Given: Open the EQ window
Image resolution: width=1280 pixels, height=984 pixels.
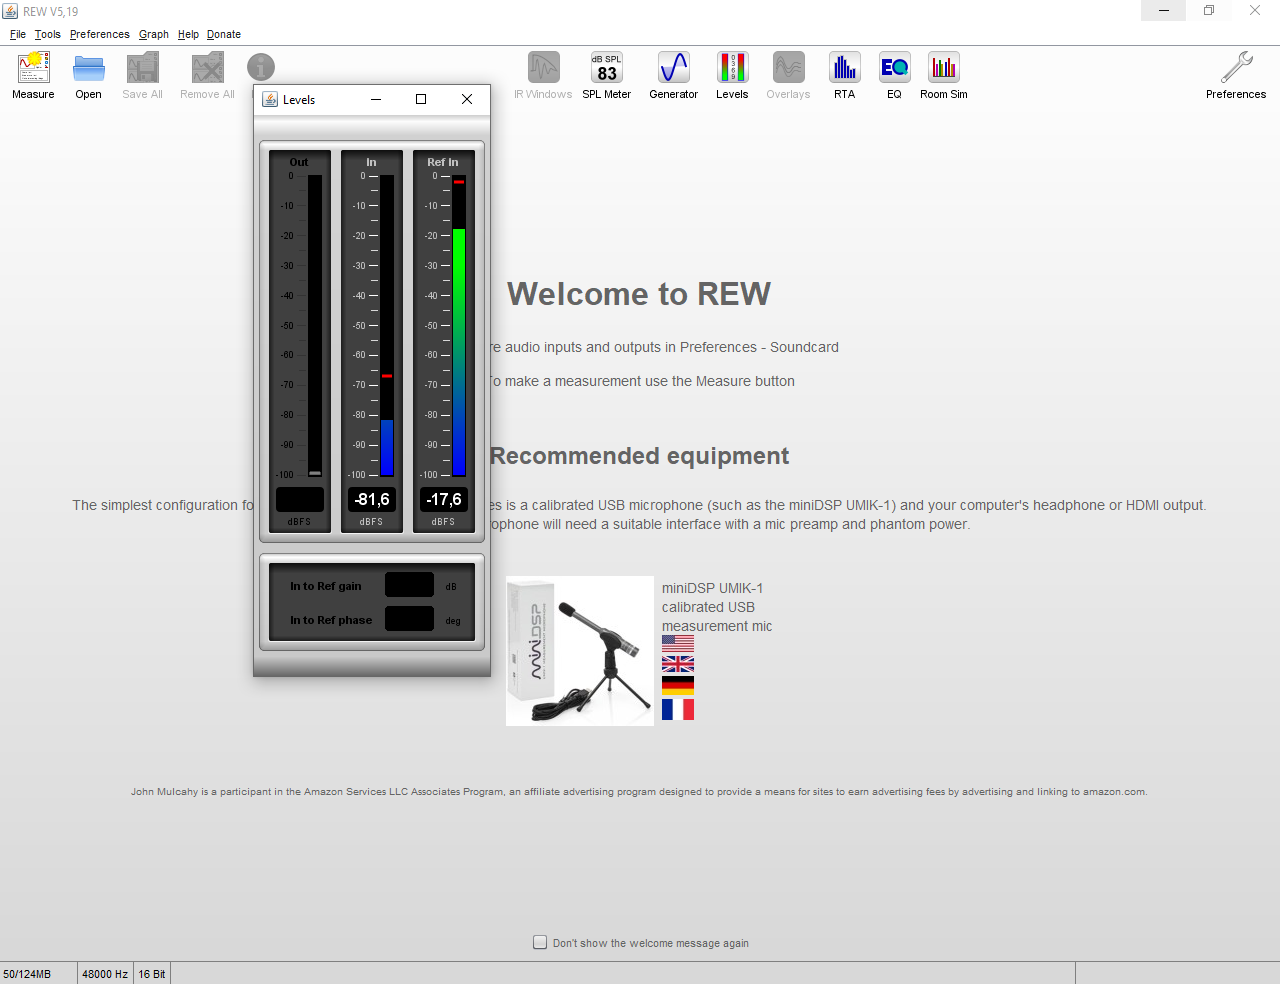Looking at the screenshot, I should 895,76.
